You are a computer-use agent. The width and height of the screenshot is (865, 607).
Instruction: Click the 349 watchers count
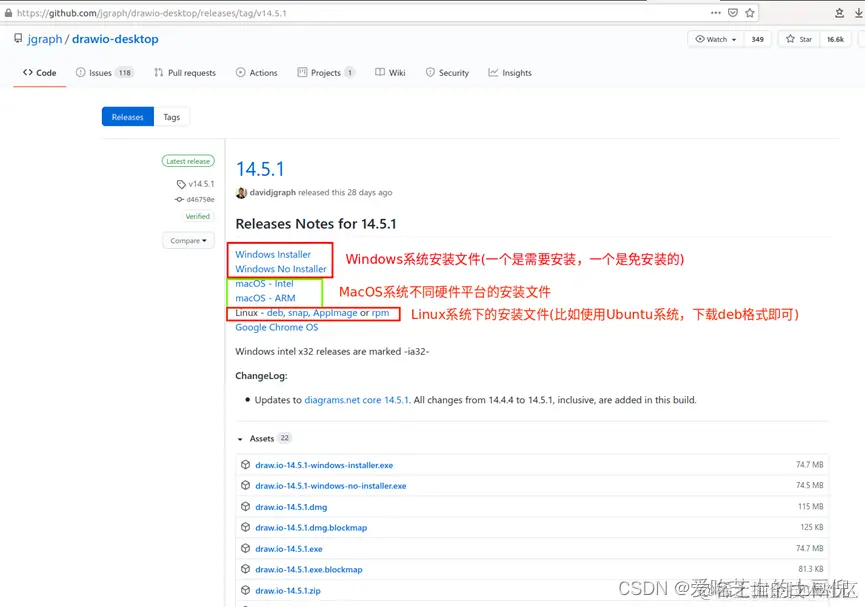[757, 39]
